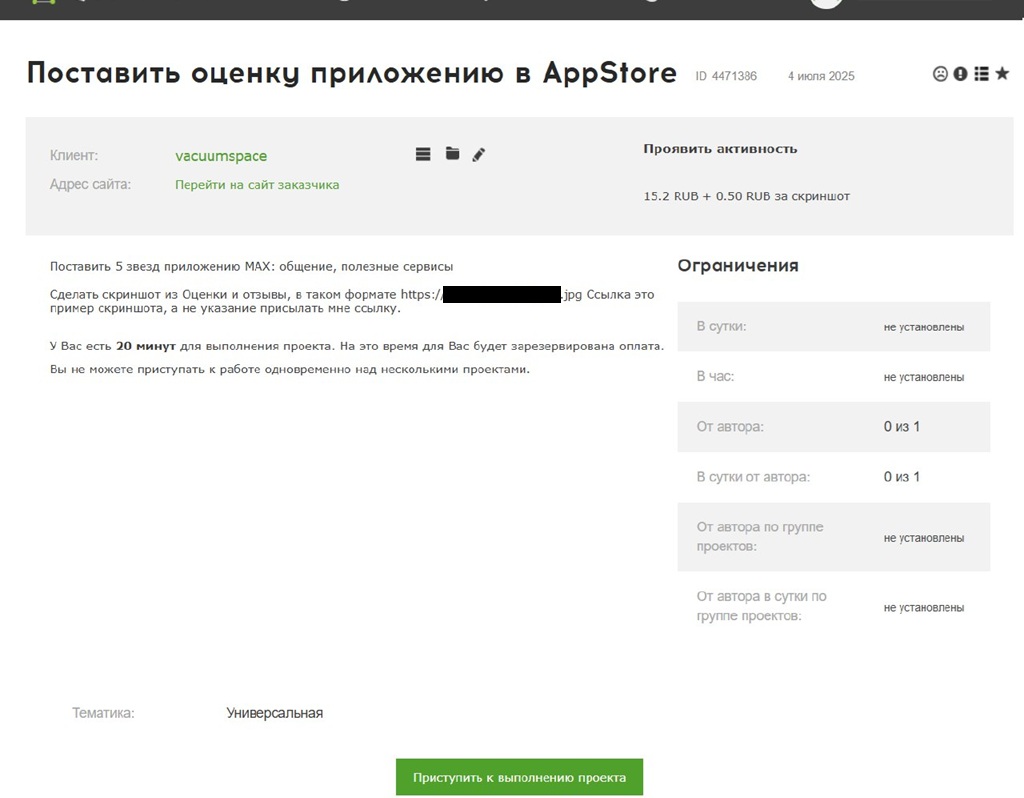The width and height of the screenshot is (1024, 798).
Task: Click the pencil icon next to client
Action: [x=479, y=155]
